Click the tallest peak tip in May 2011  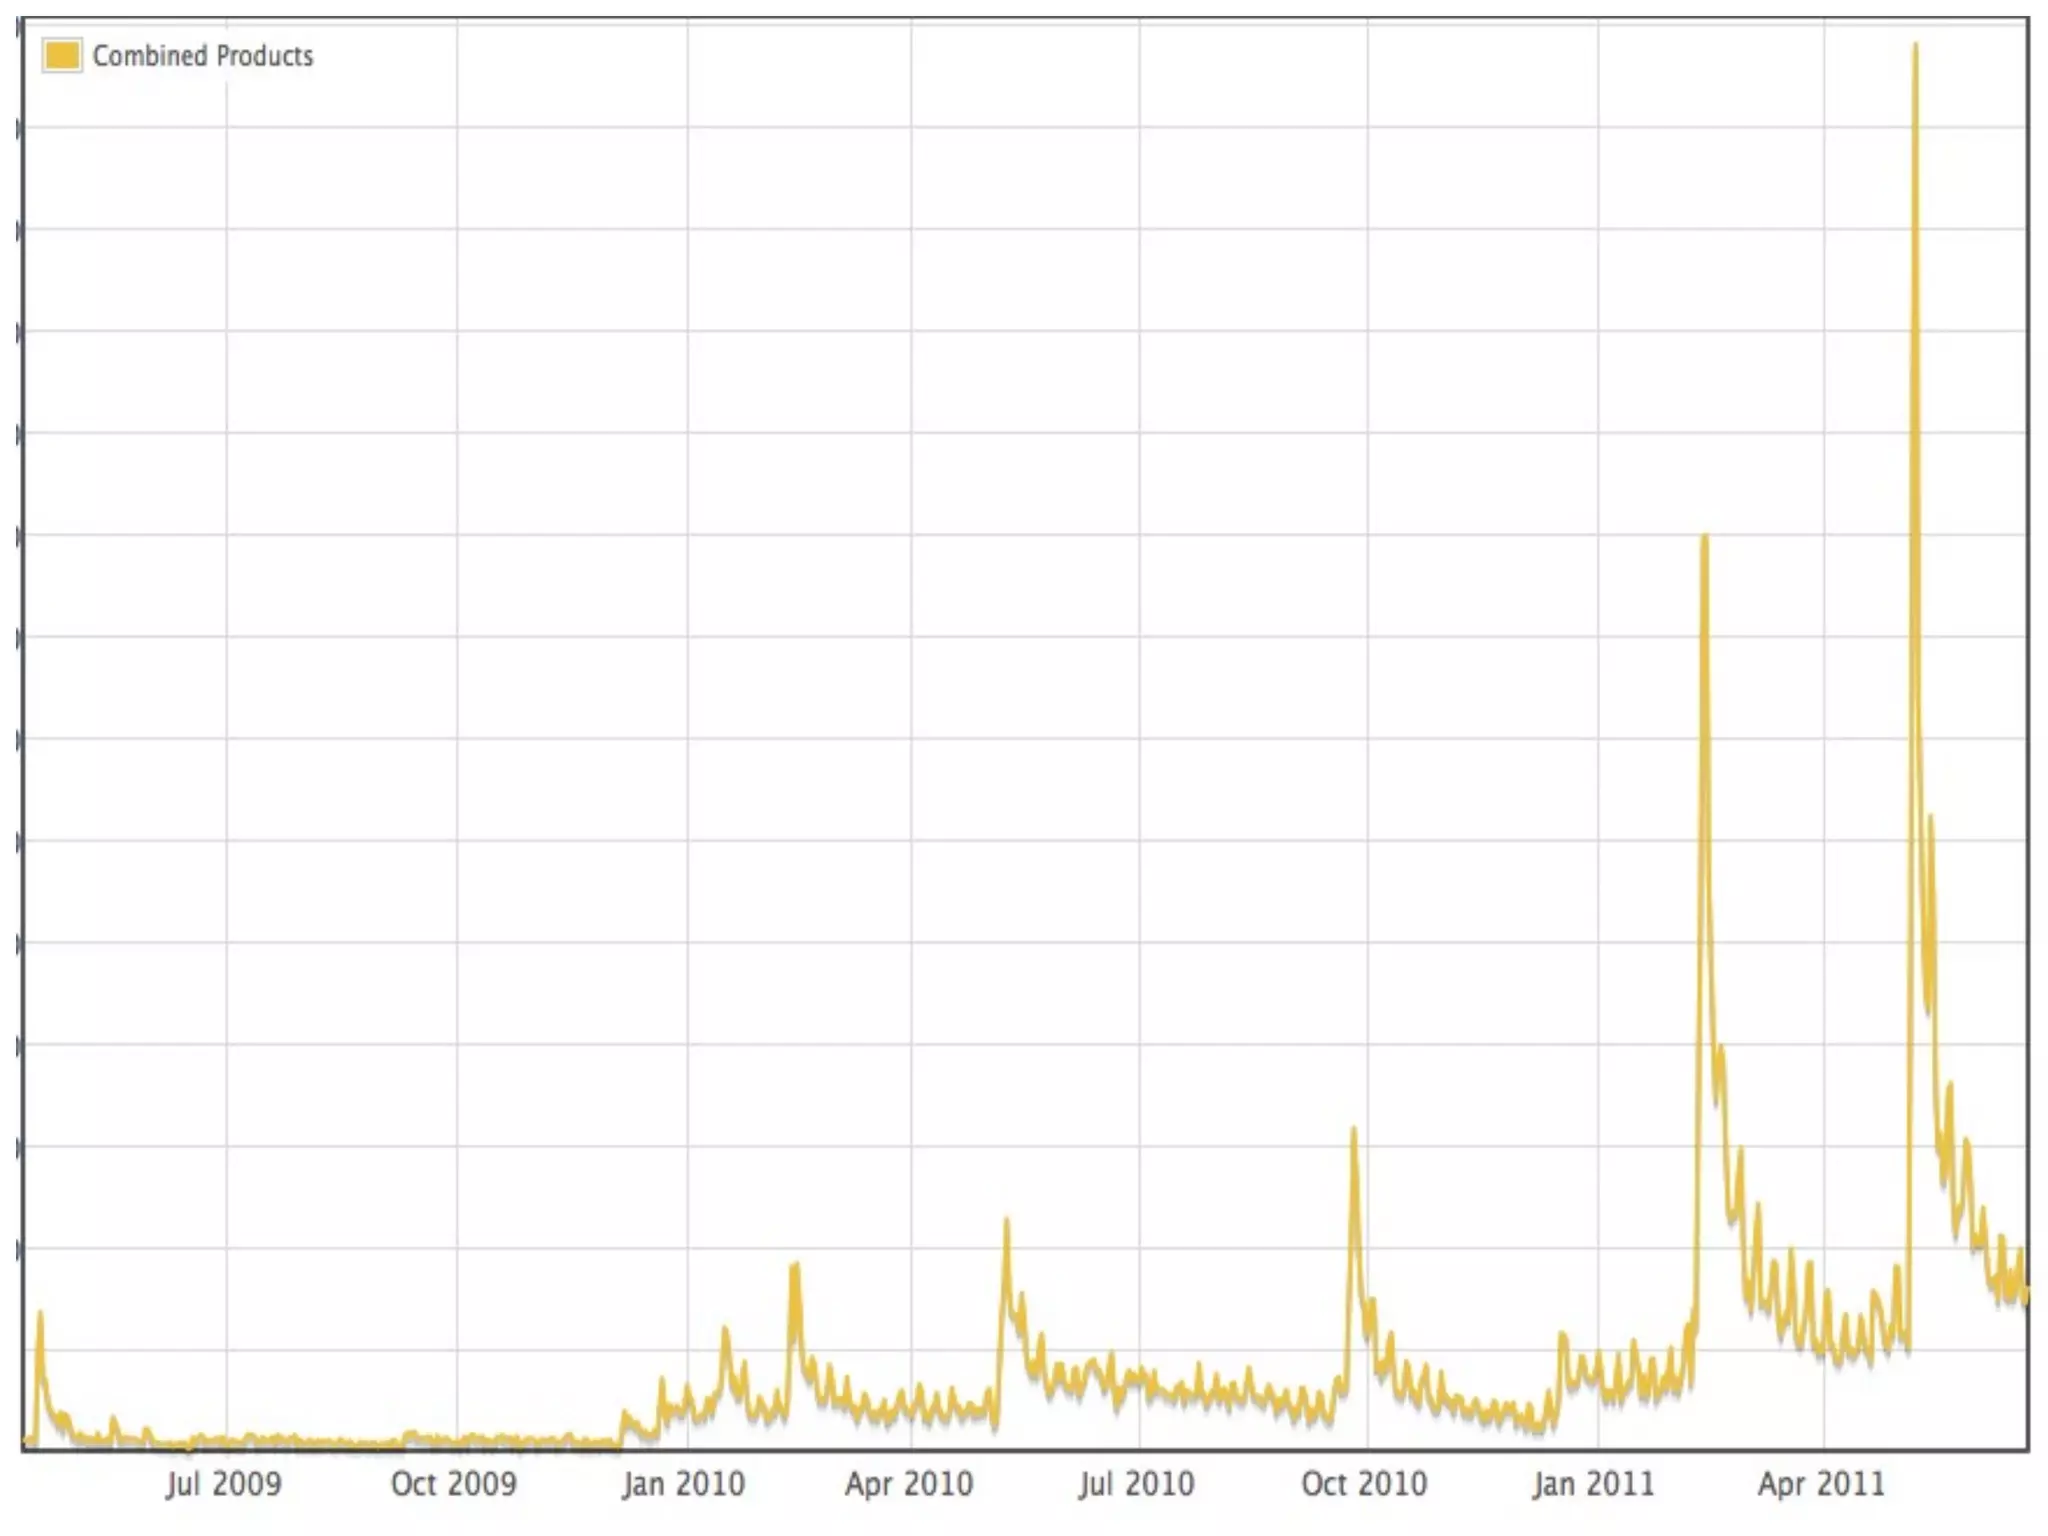pyautogui.click(x=1915, y=46)
